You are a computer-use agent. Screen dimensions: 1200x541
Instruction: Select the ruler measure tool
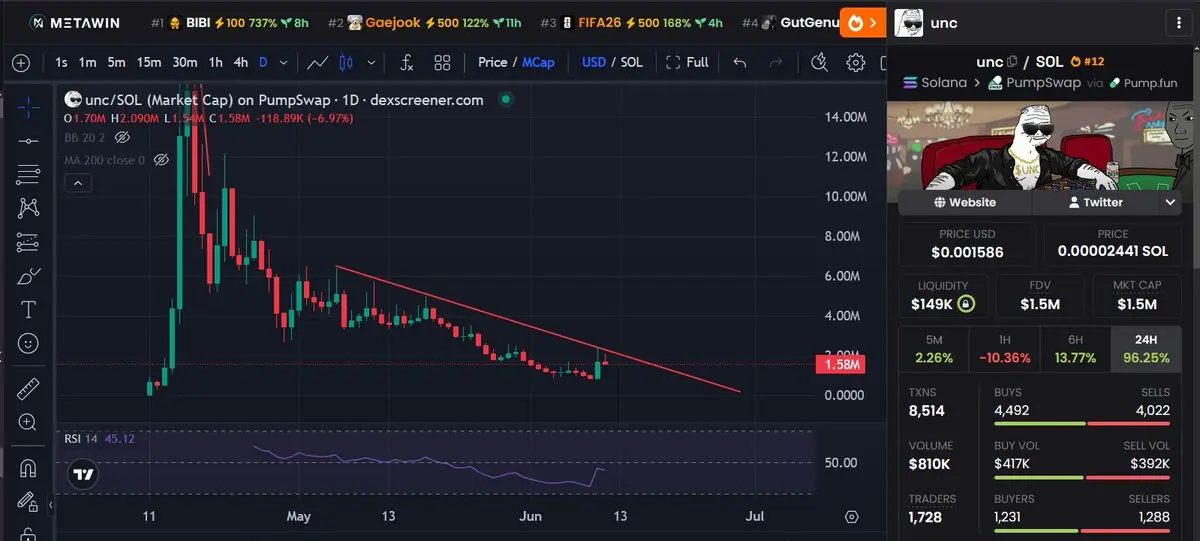tap(28, 388)
